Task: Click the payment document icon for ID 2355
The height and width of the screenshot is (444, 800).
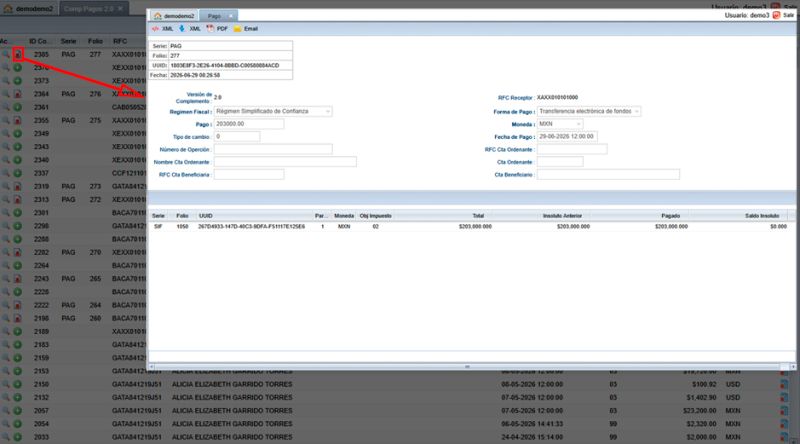Action: click(x=18, y=120)
